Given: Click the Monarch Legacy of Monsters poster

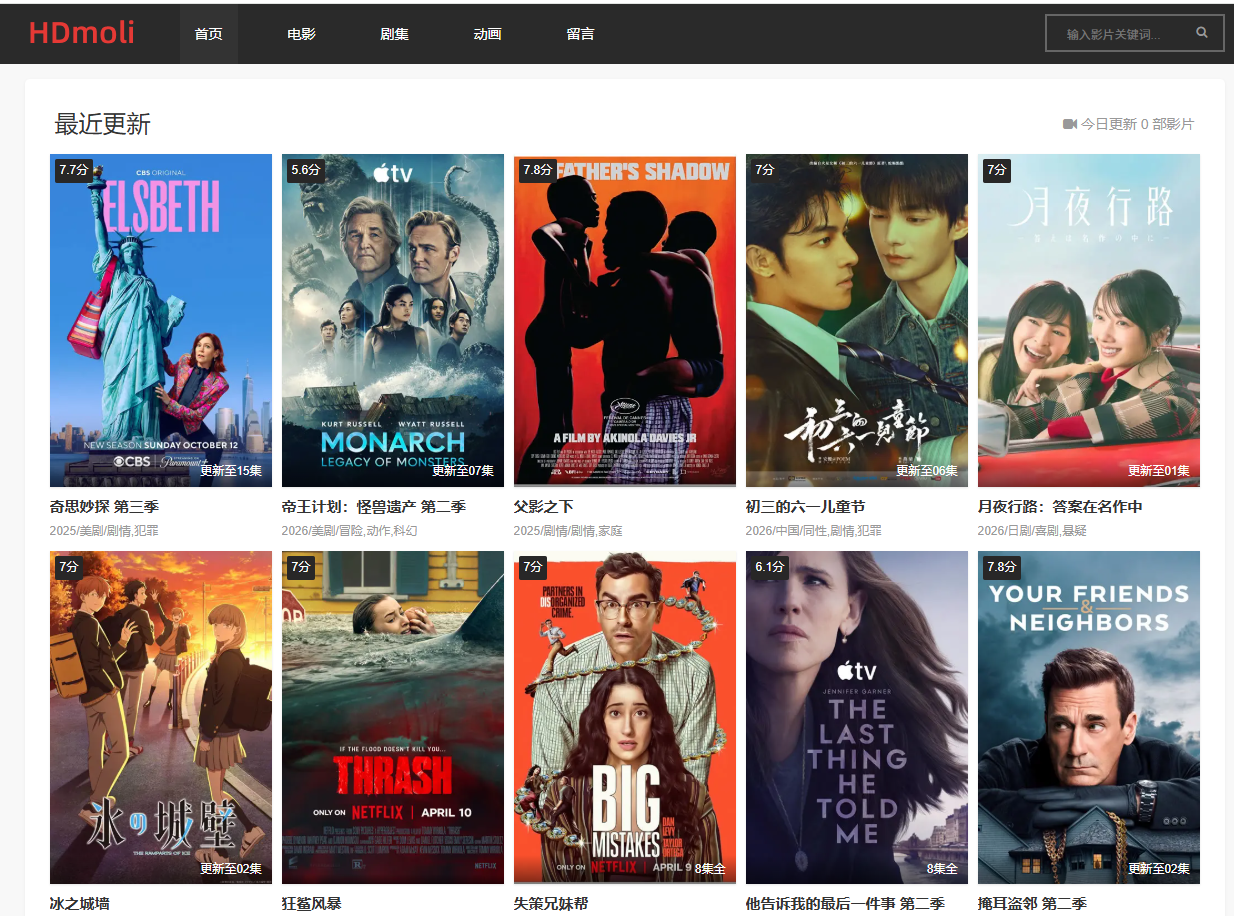Looking at the screenshot, I should tap(393, 320).
